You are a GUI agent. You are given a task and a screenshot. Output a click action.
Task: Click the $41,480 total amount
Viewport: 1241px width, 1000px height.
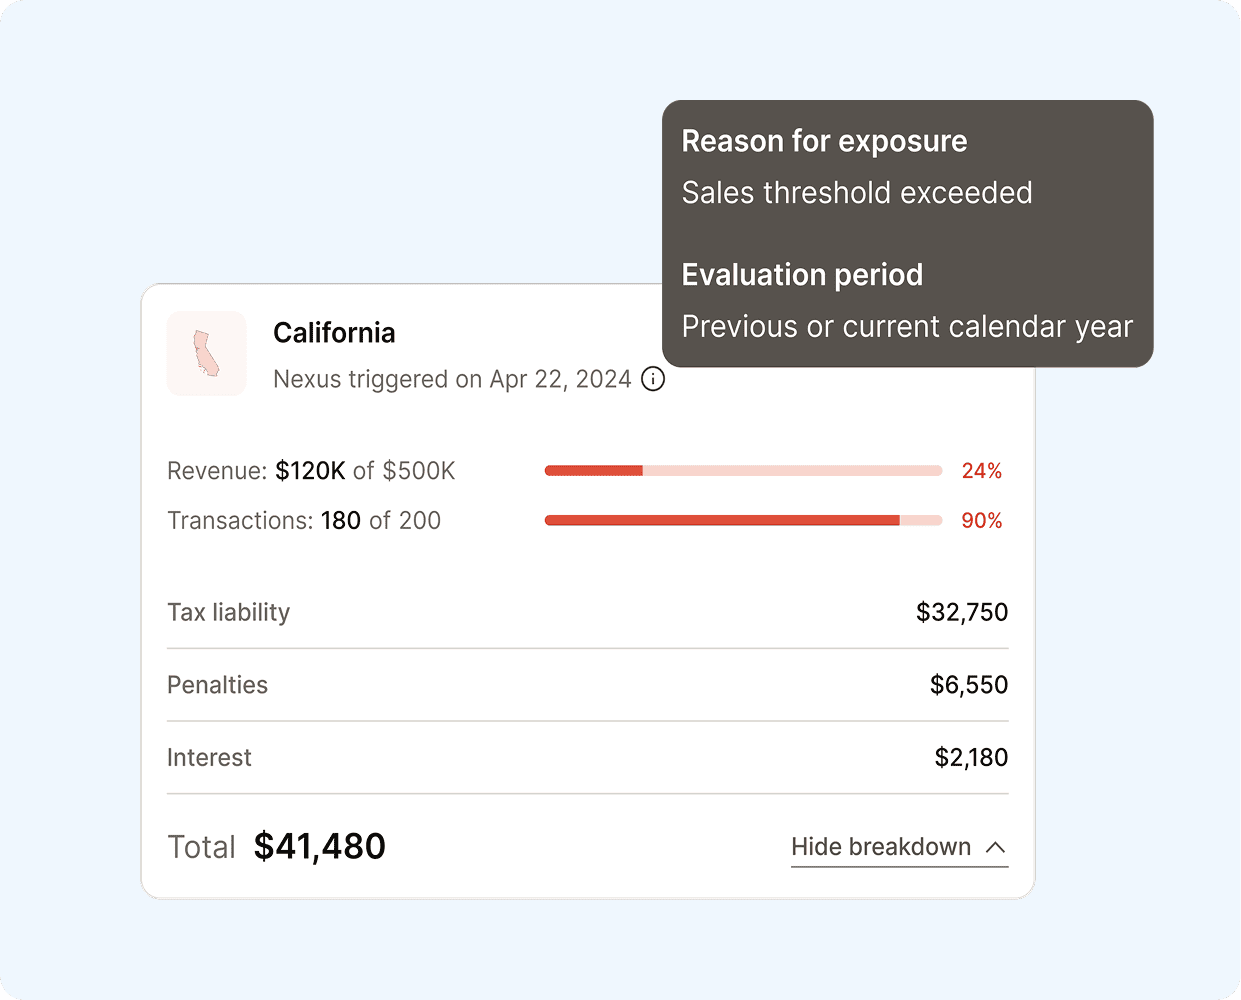point(319,847)
